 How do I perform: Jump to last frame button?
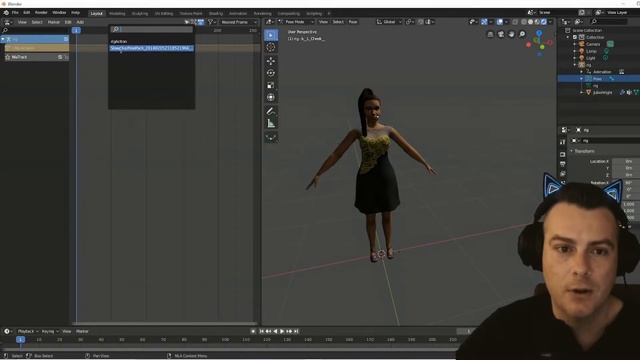[296, 331]
